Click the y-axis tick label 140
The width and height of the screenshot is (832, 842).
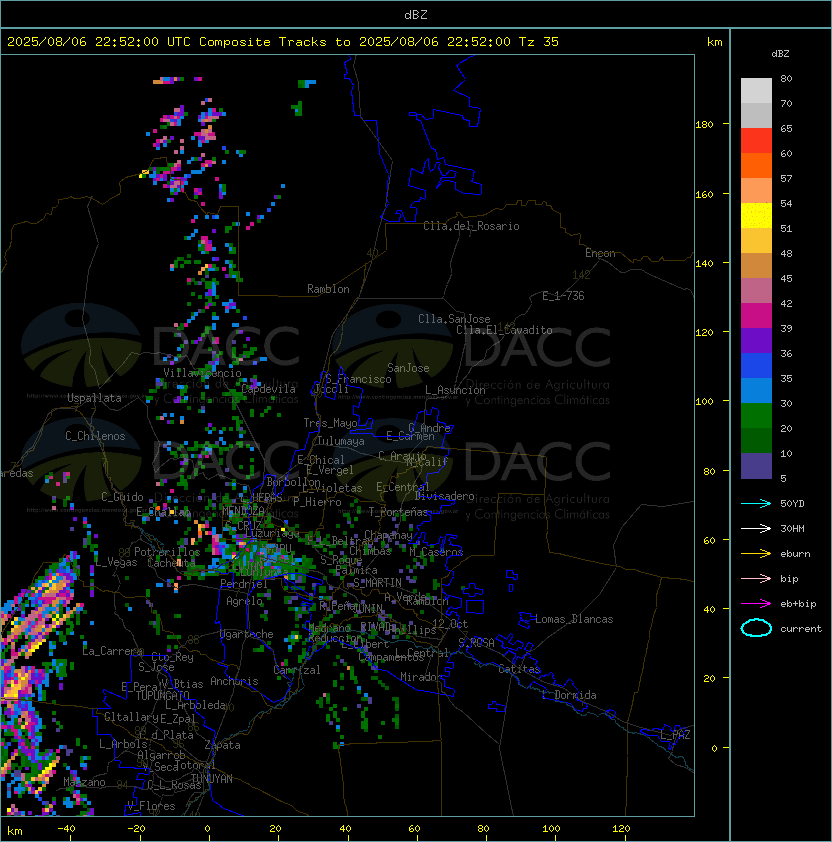(x=704, y=264)
